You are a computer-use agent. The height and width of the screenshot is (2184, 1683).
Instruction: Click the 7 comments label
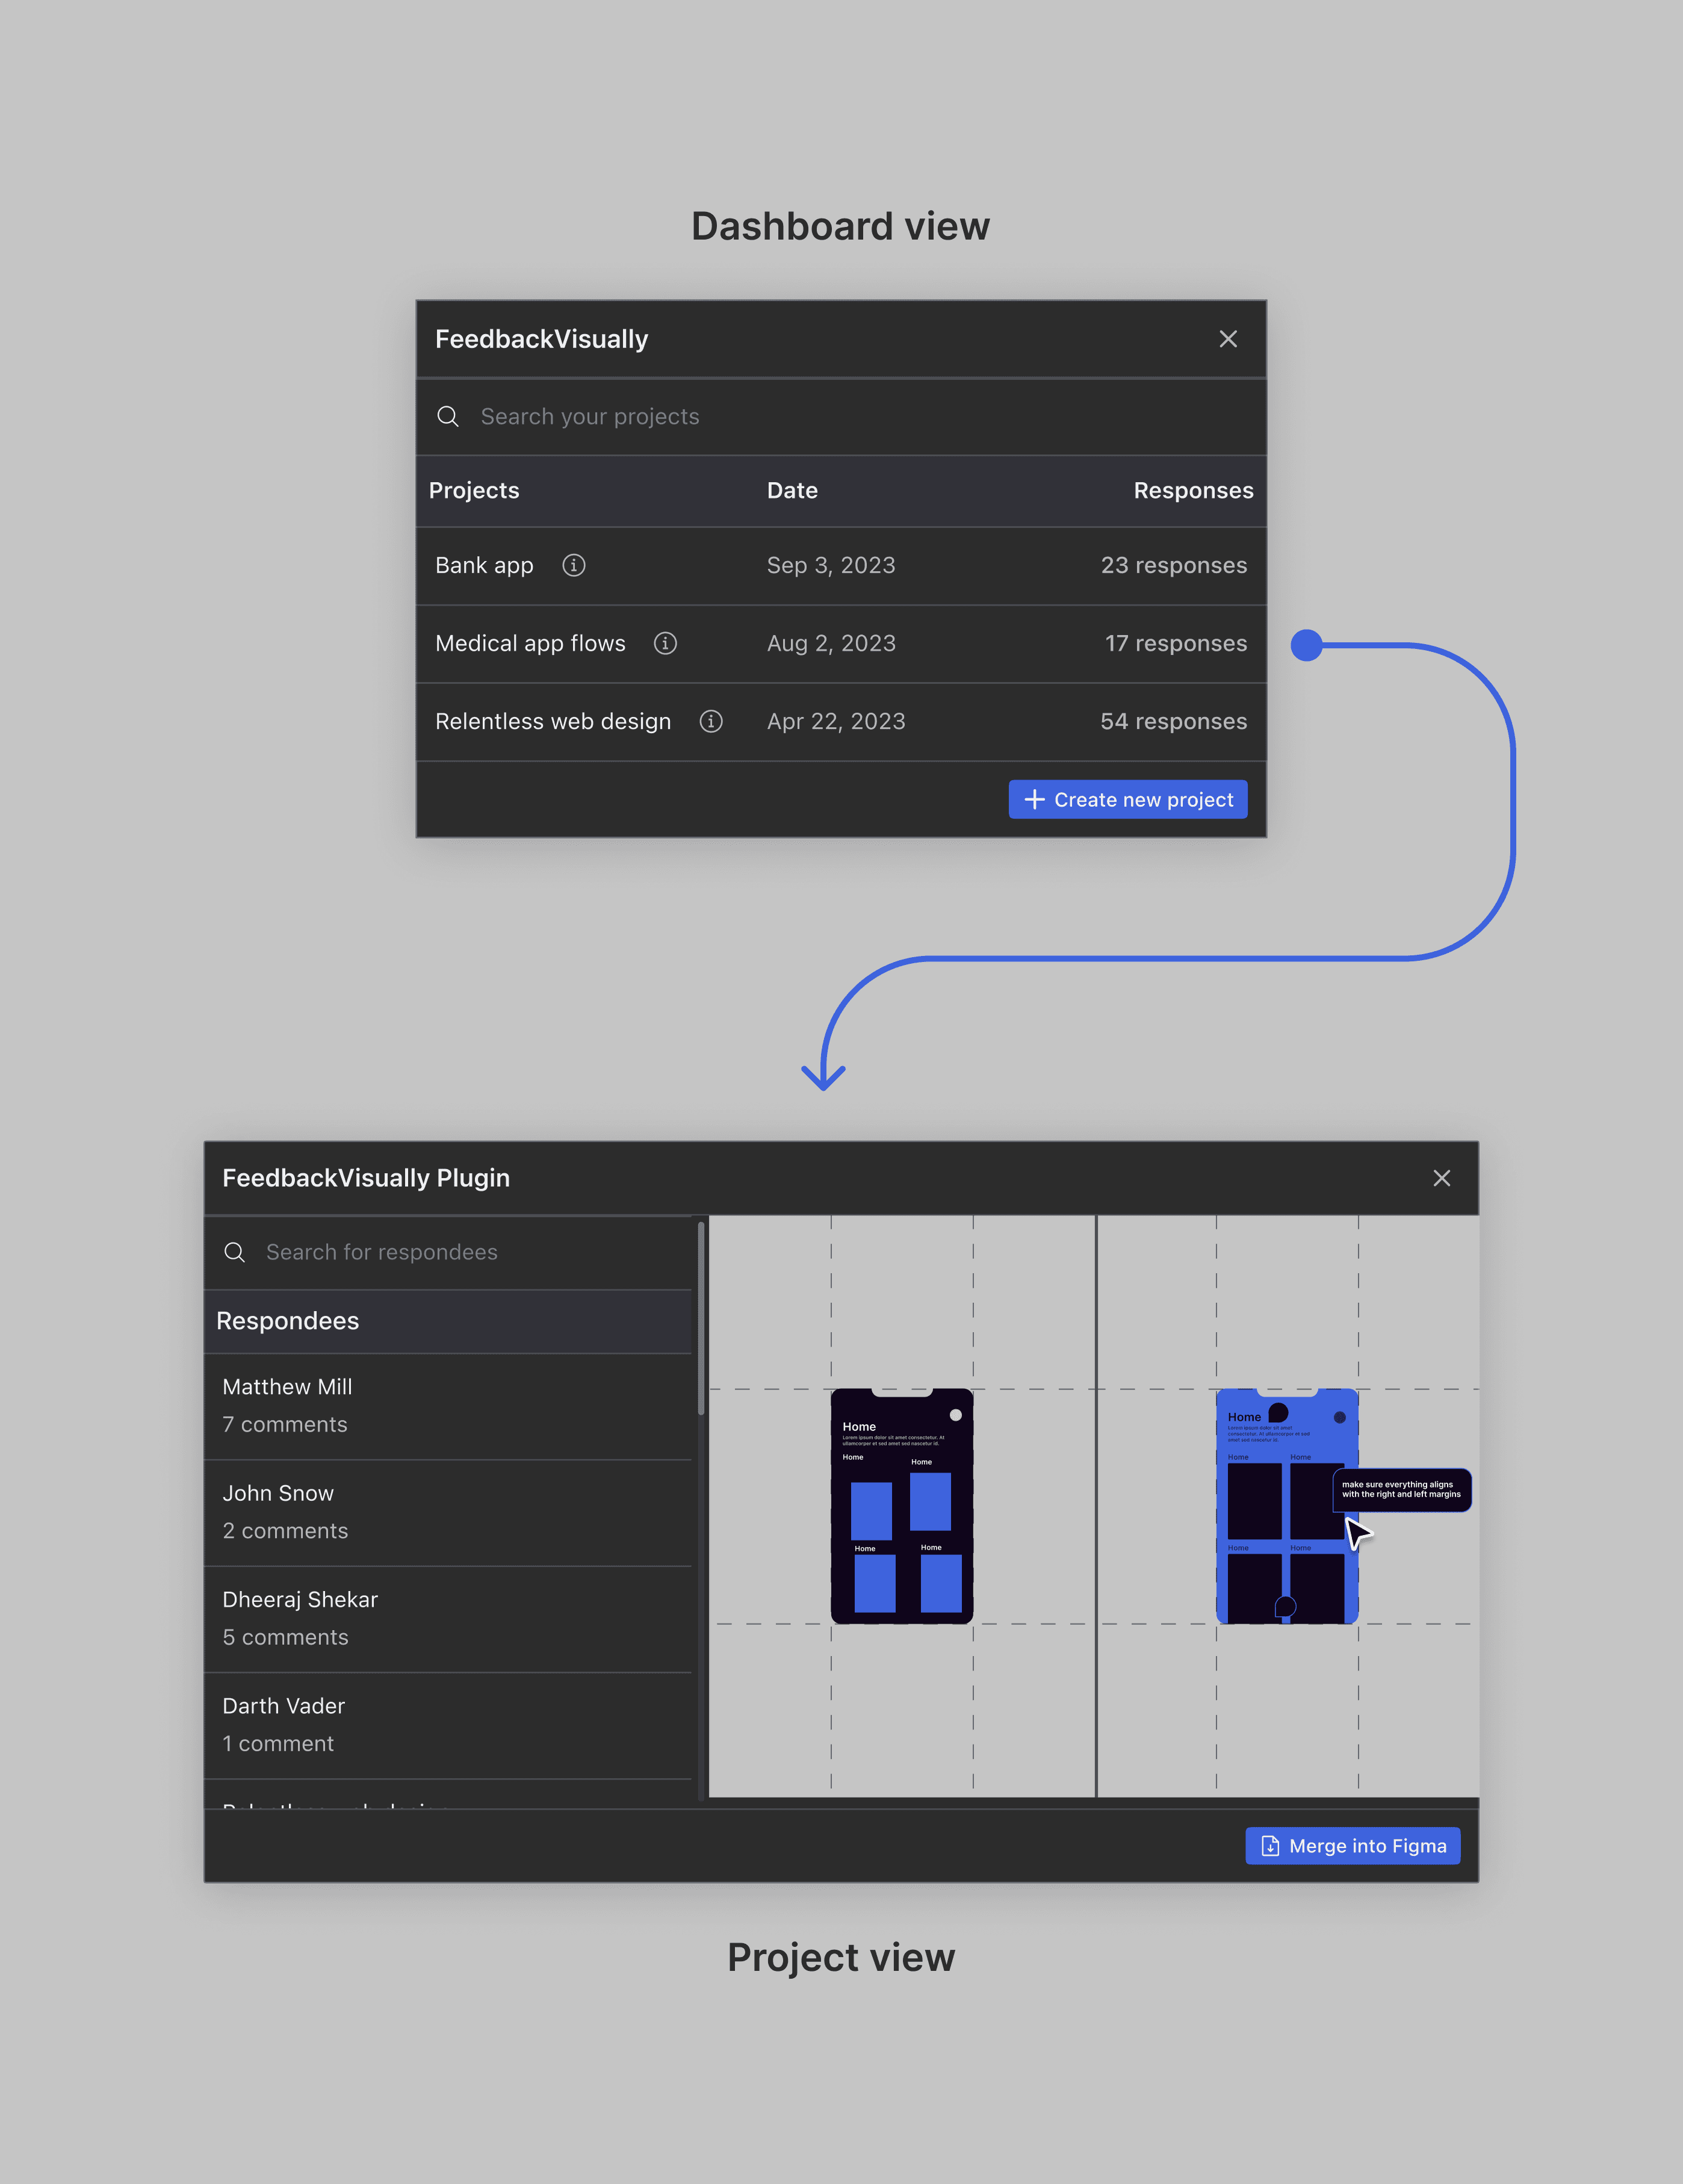(285, 1424)
